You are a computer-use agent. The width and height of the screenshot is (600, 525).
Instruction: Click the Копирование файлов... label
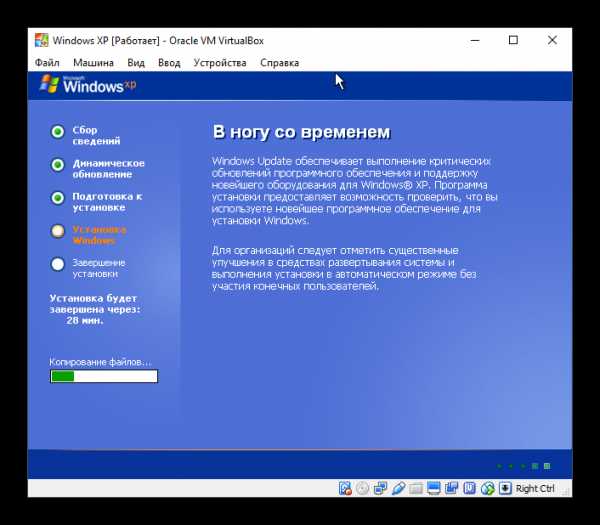pyautogui.click(x=100, y=362)
